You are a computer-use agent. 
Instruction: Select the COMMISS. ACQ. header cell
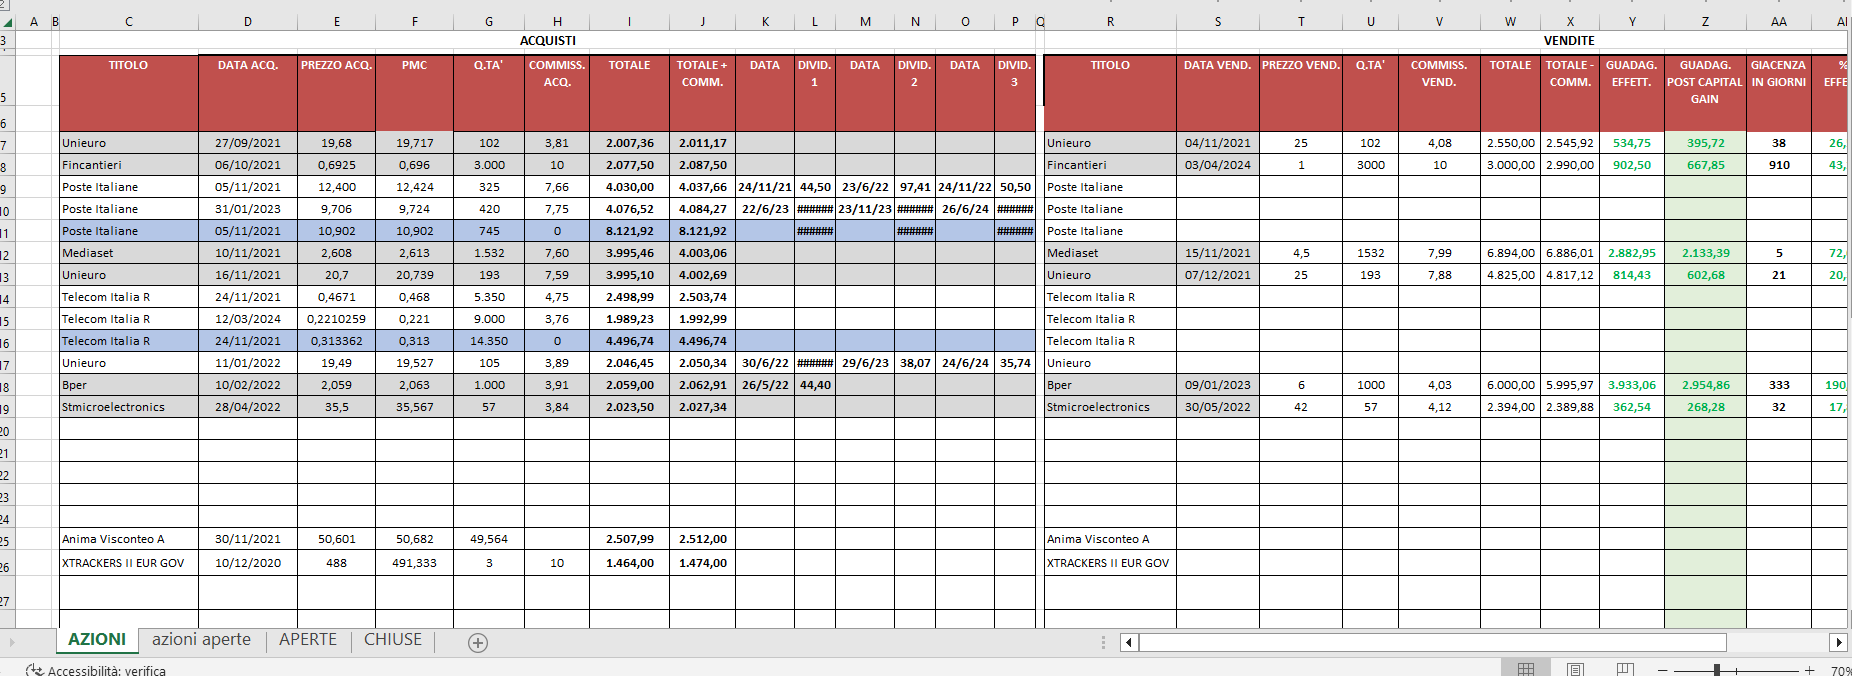coord(557,93)
